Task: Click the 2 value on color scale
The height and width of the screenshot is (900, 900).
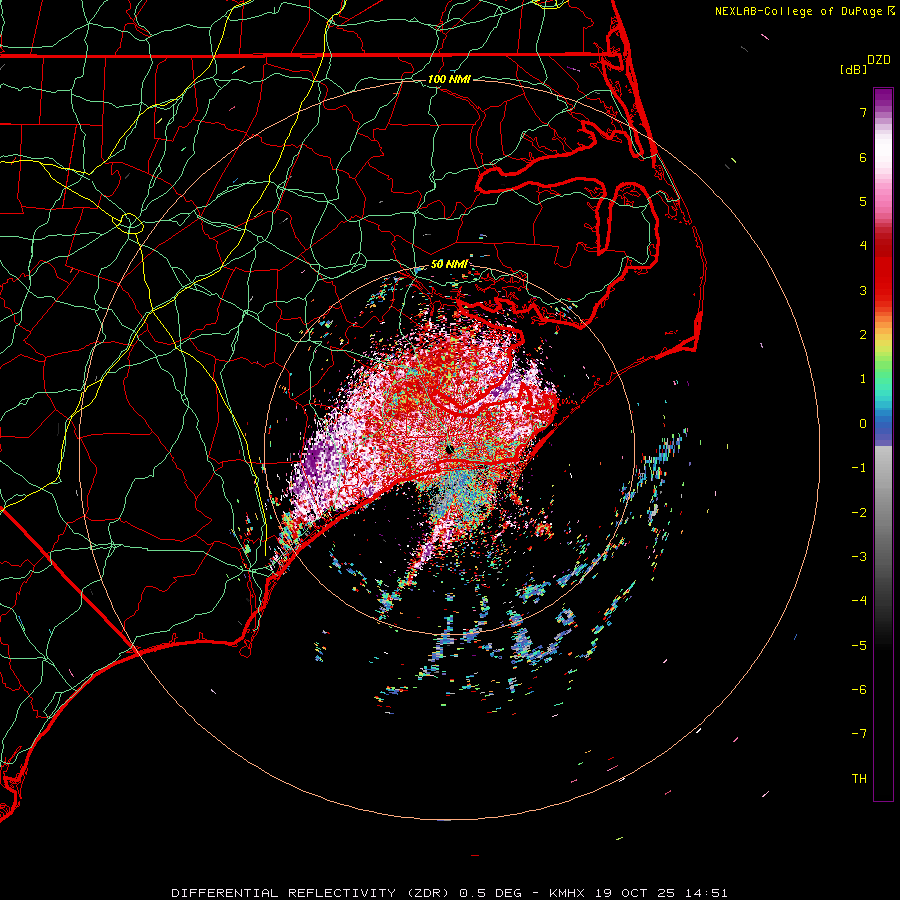Action: [x=863, y=335]
